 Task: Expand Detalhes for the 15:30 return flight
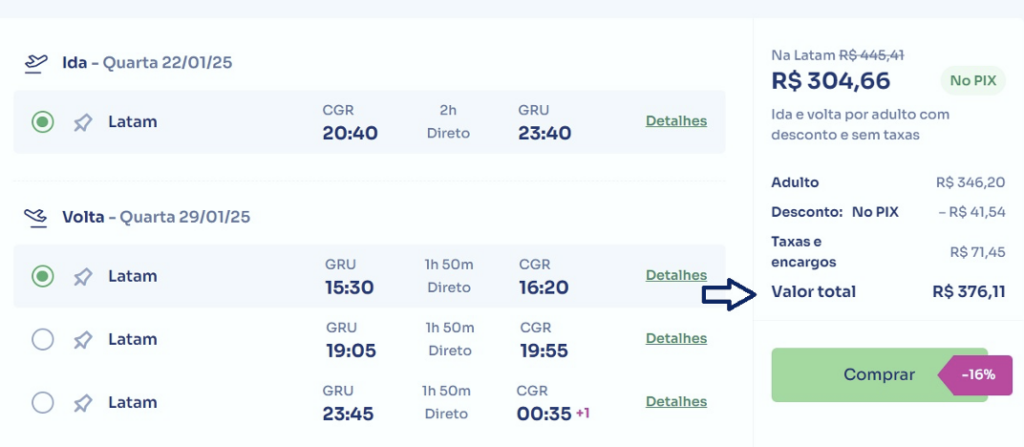coord(676,275)
